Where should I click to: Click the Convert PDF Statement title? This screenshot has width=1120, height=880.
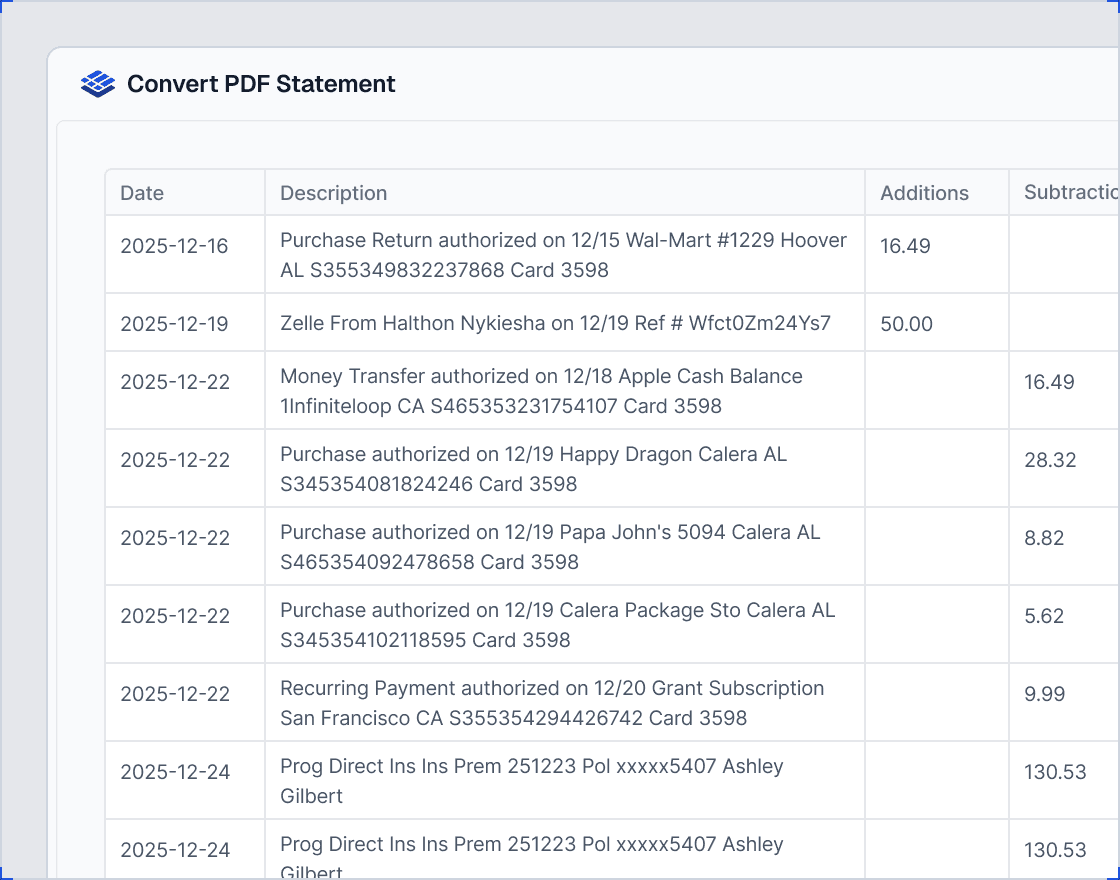[261, 84]
